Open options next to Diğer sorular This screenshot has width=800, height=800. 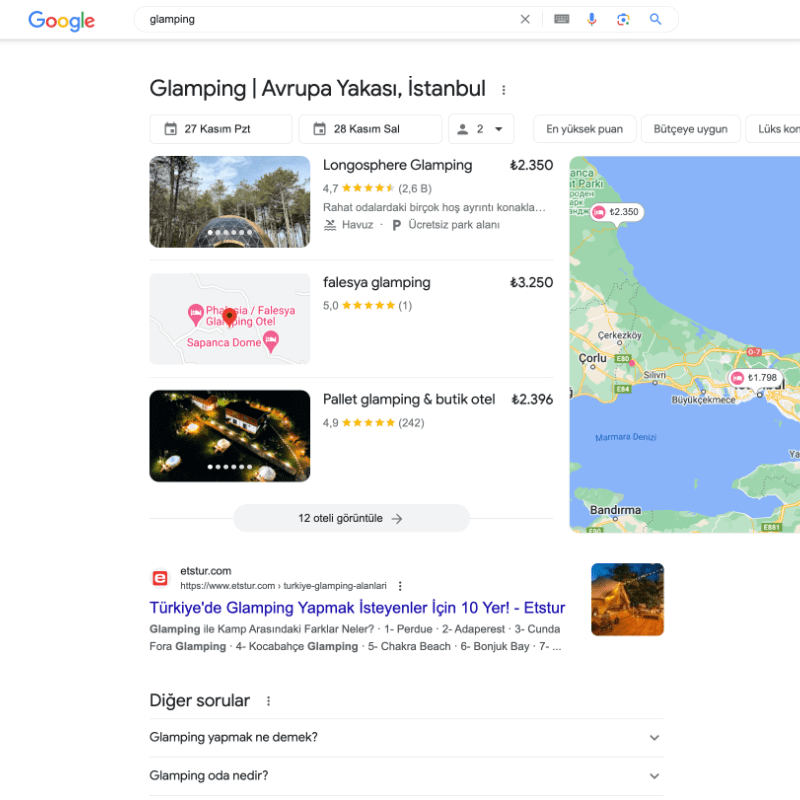268,701
